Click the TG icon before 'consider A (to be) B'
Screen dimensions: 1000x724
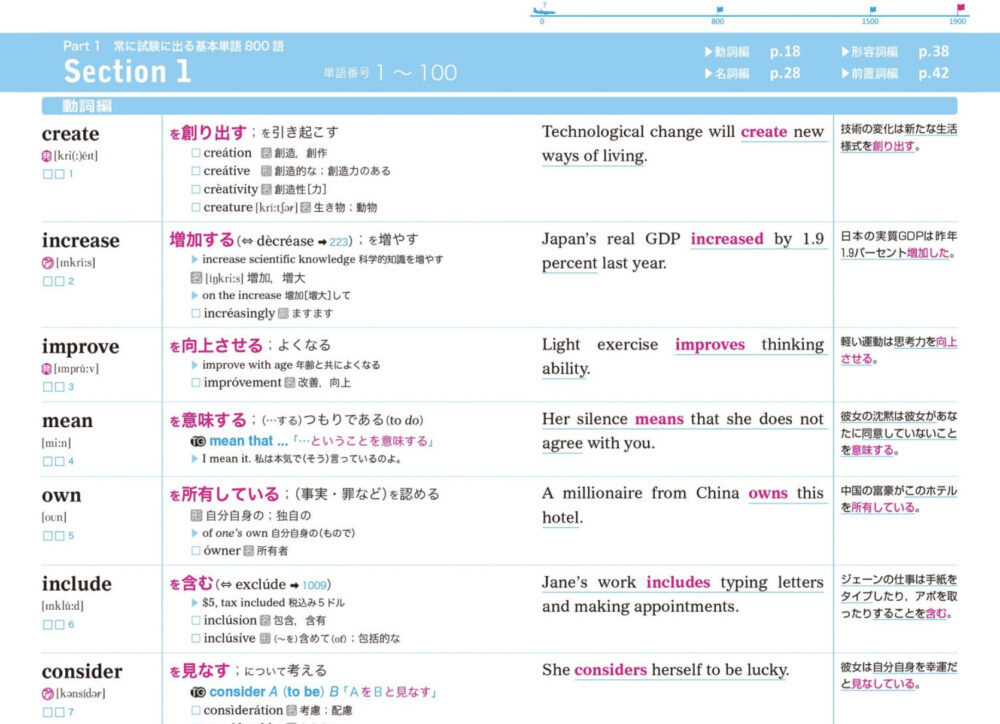[198, 692]
